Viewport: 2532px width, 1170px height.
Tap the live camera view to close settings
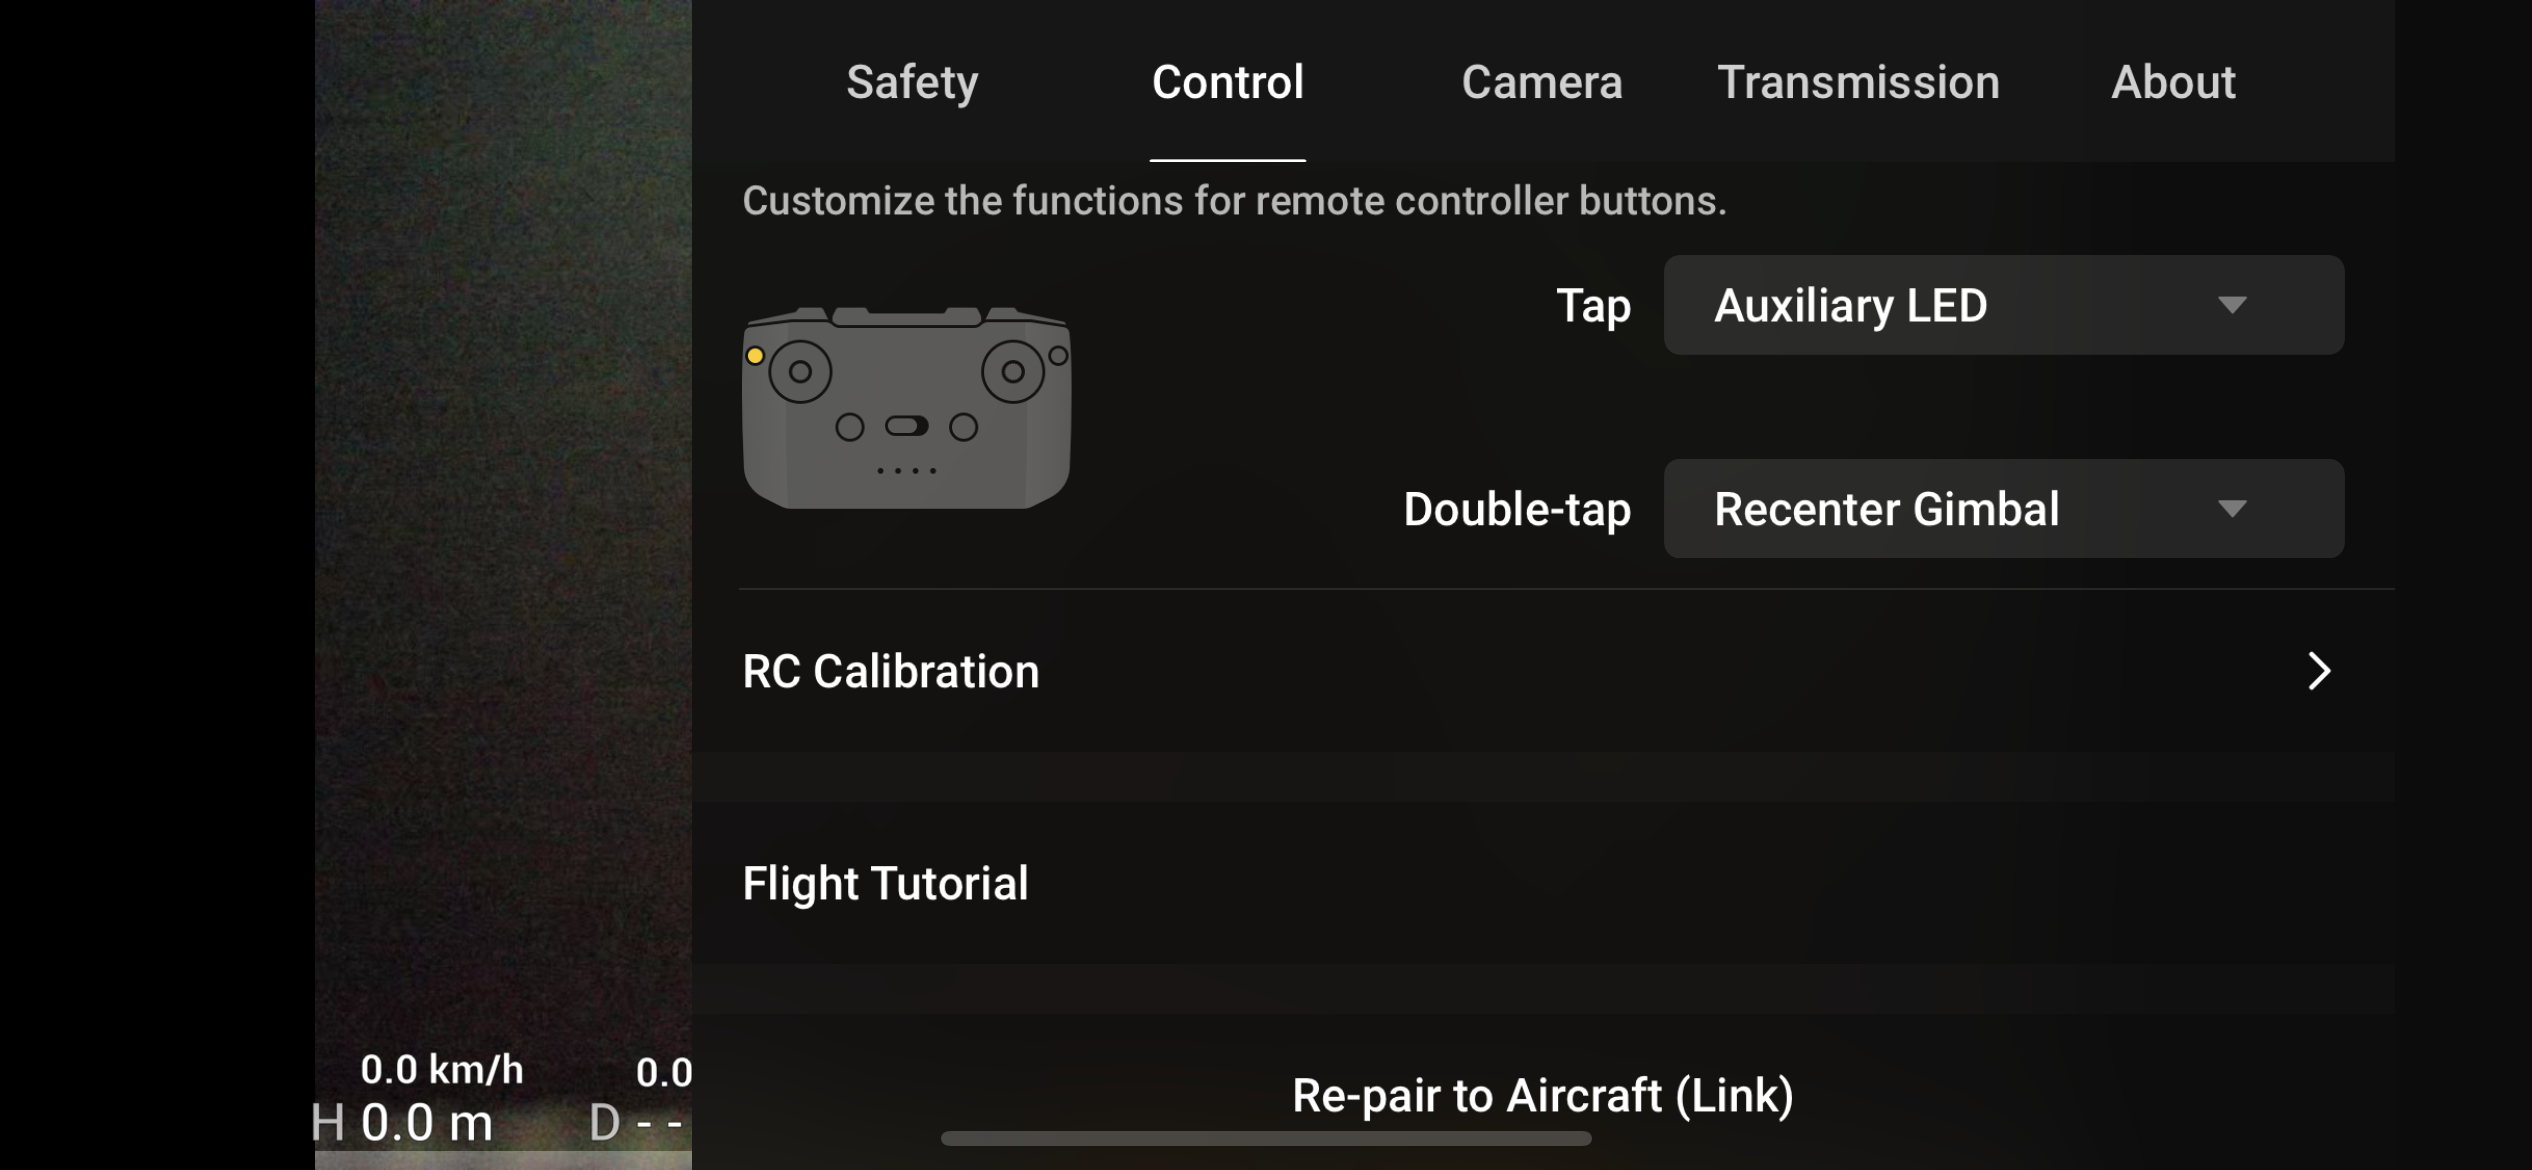pyautogui.click(x=502, y=500)
